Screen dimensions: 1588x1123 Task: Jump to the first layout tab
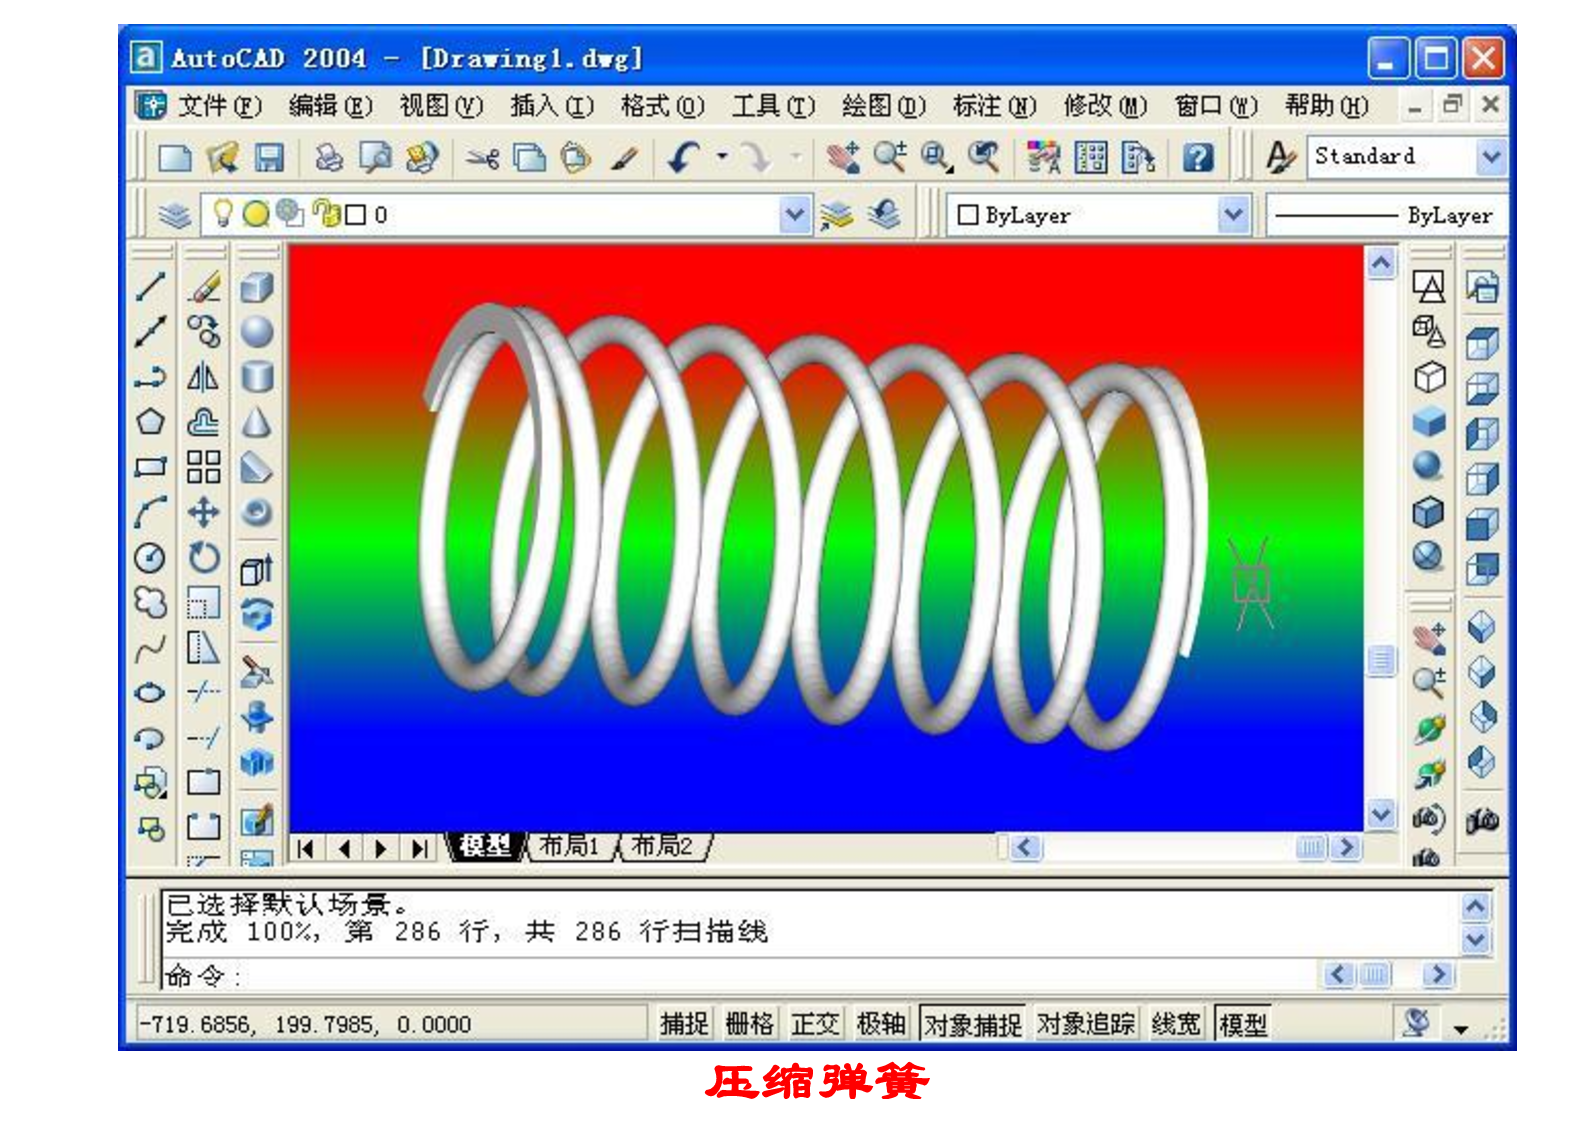(x=306, y=849)
